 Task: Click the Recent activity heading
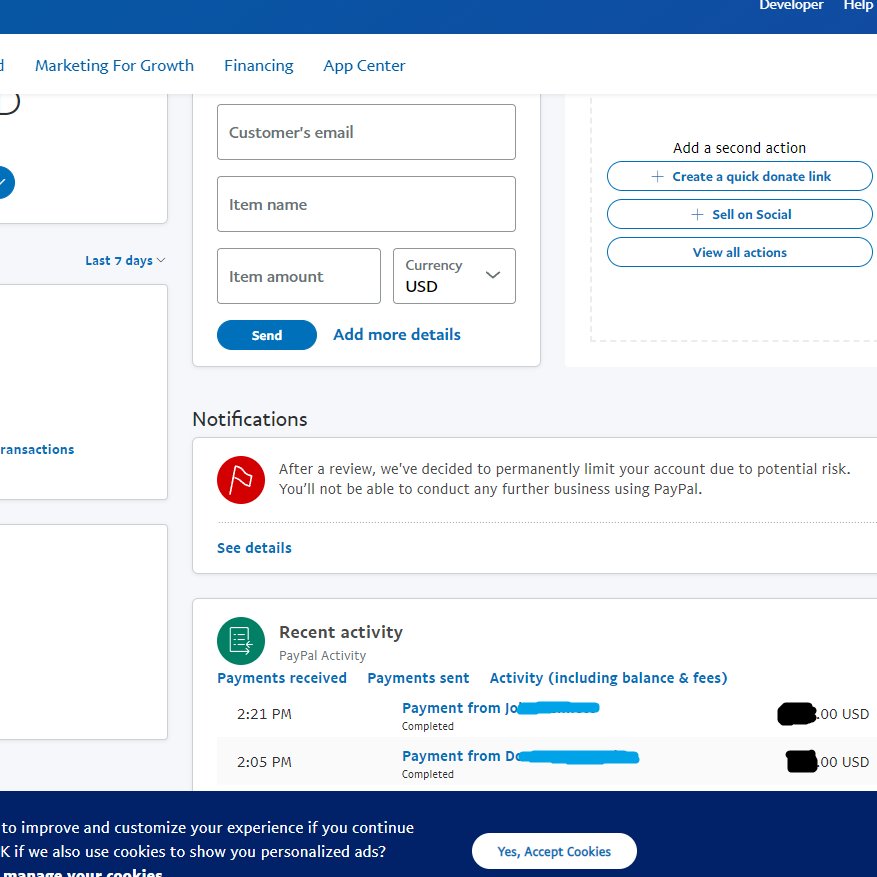(341, 632)
